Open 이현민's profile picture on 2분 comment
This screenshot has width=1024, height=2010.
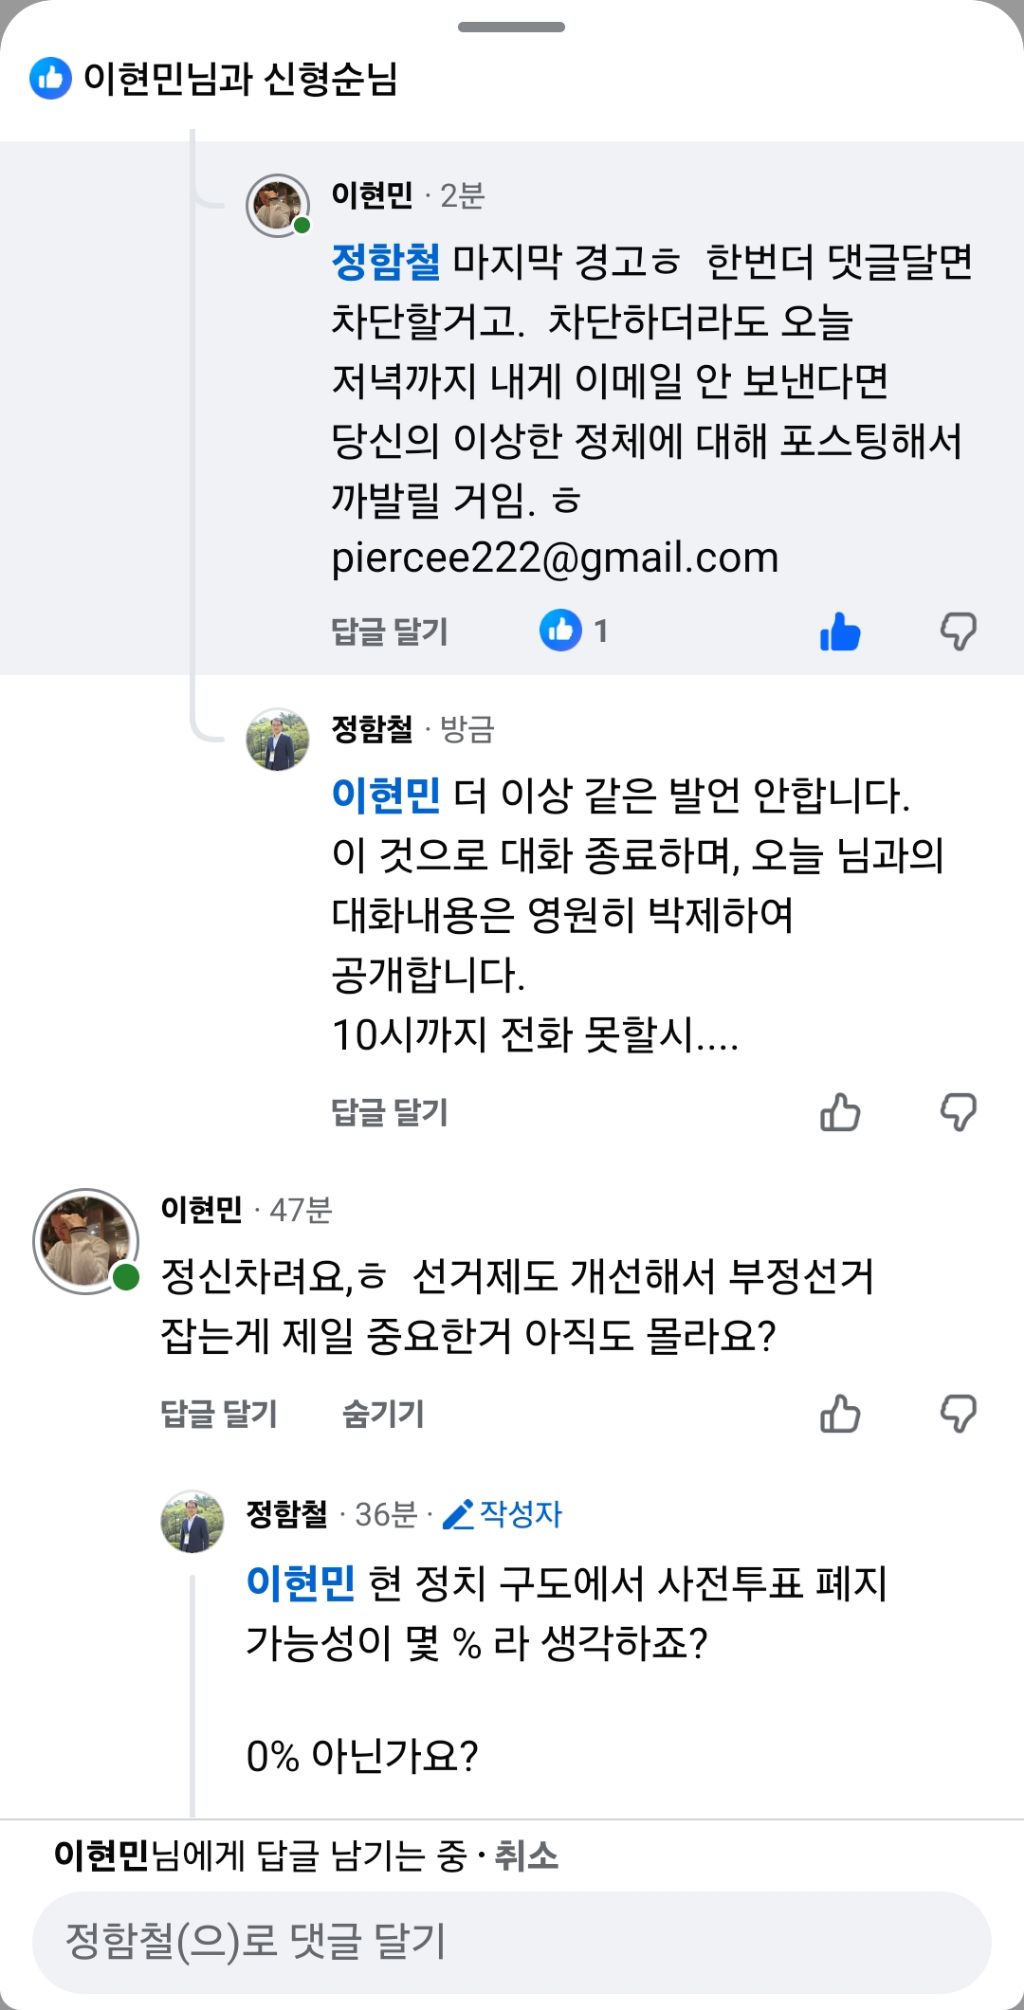(x=278, y=206)
